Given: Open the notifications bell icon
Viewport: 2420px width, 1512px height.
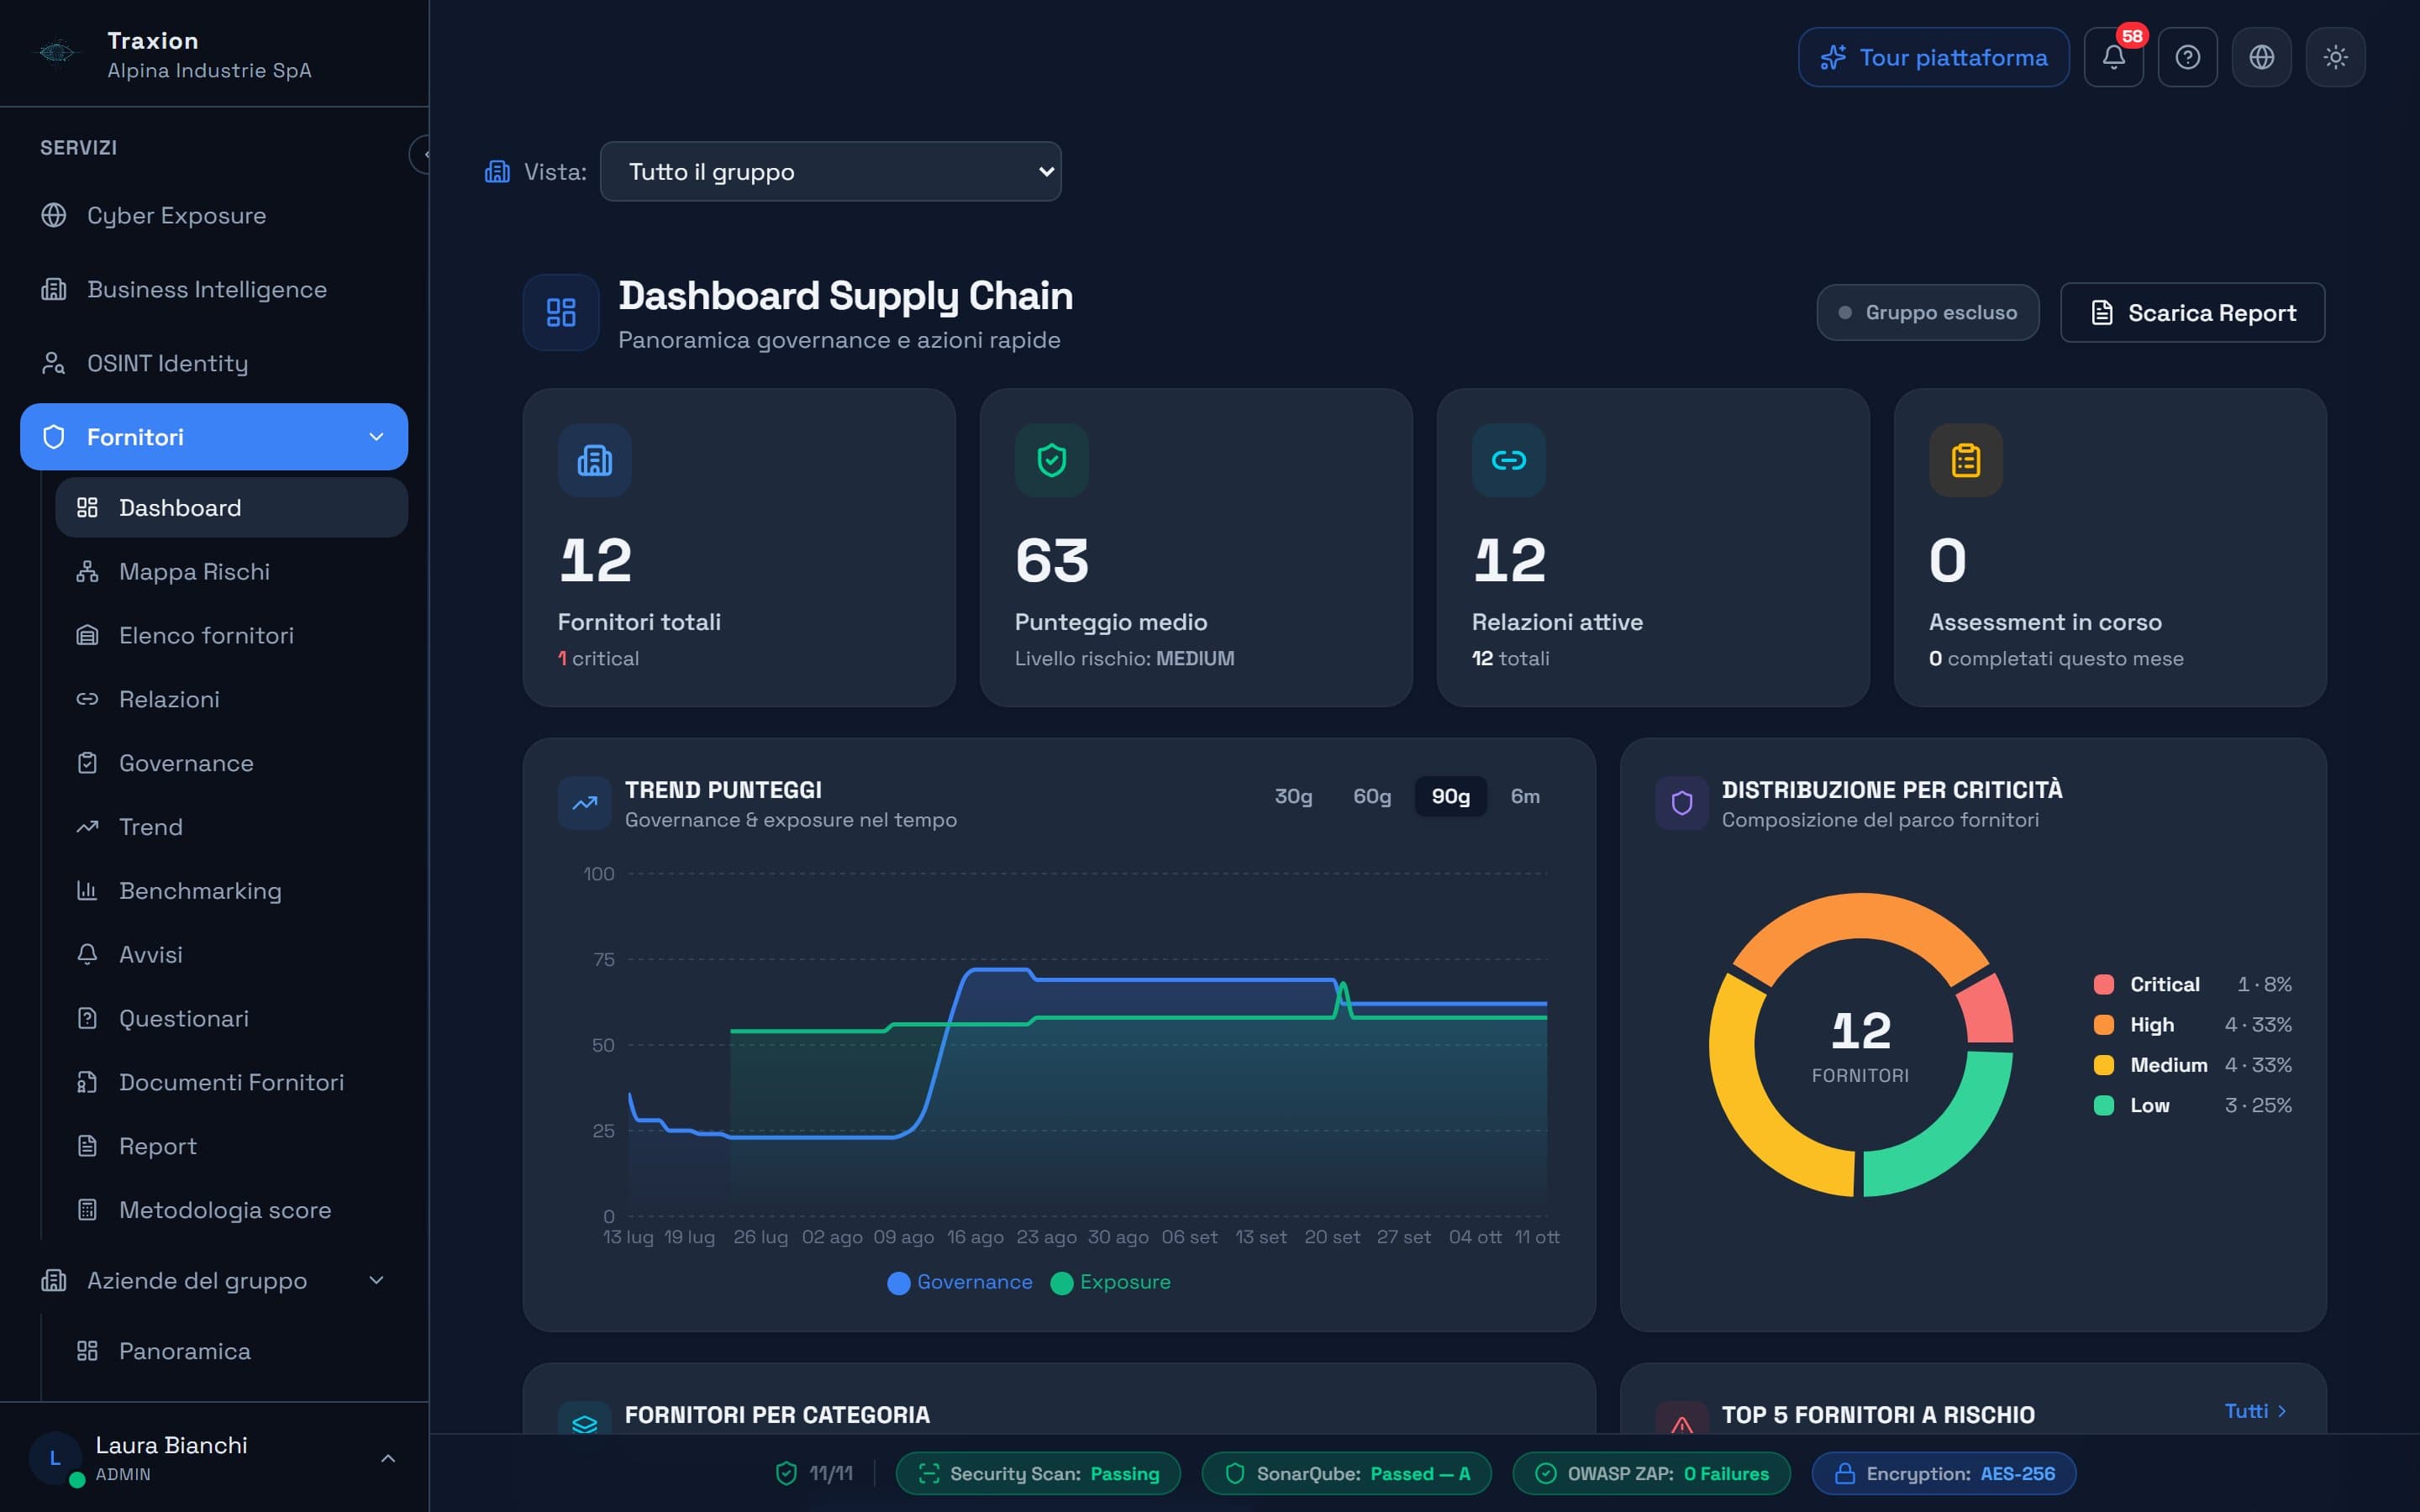Looking at the screenshot, I should tap(2113, 57).
